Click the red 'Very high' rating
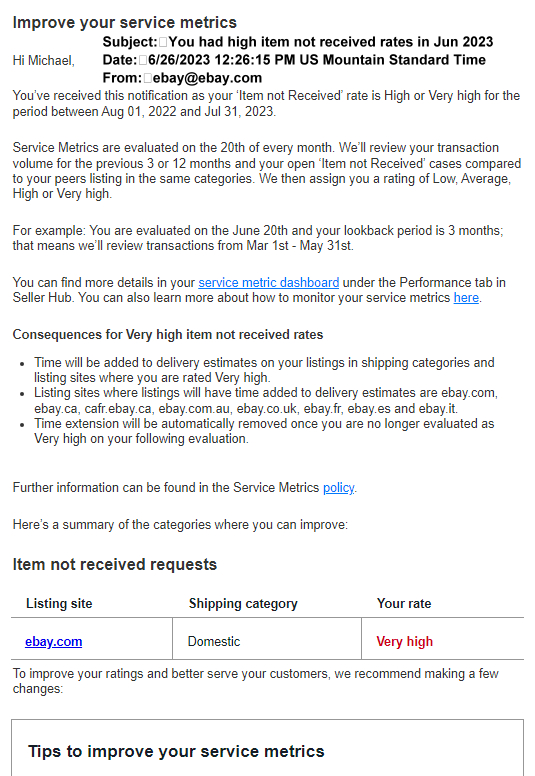The height and width of the screenshot is (776, 535). click(x=404, y=642)
